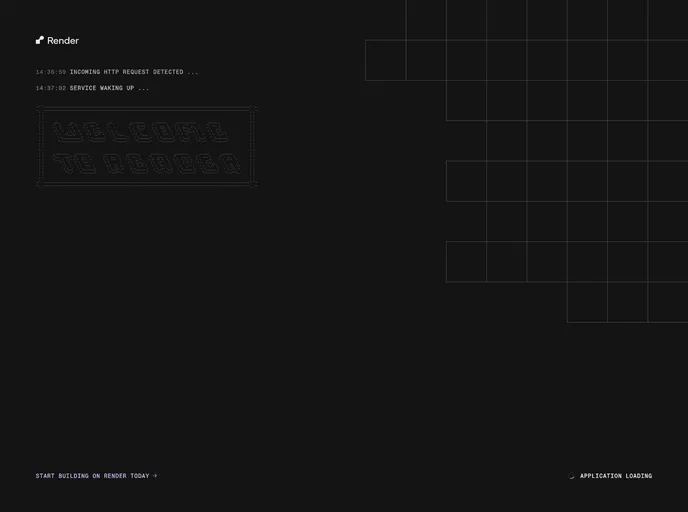Click the ellipsis after Service Waking Up
Viewport: 688px width, 512px height.
click(144, 88)
